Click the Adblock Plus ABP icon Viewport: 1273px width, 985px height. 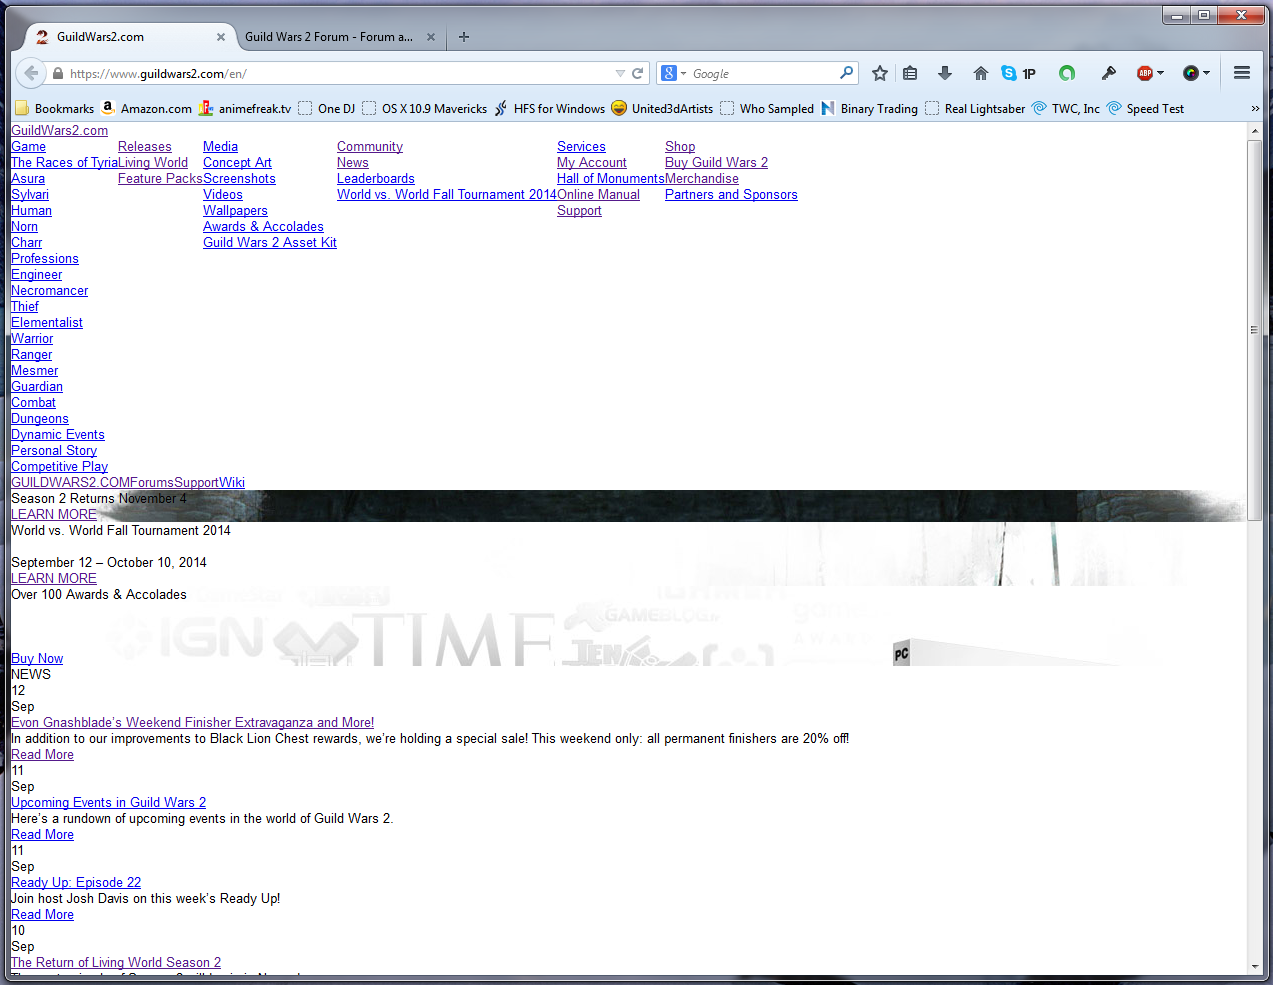pyautogui.click(x=1145, y=73)
